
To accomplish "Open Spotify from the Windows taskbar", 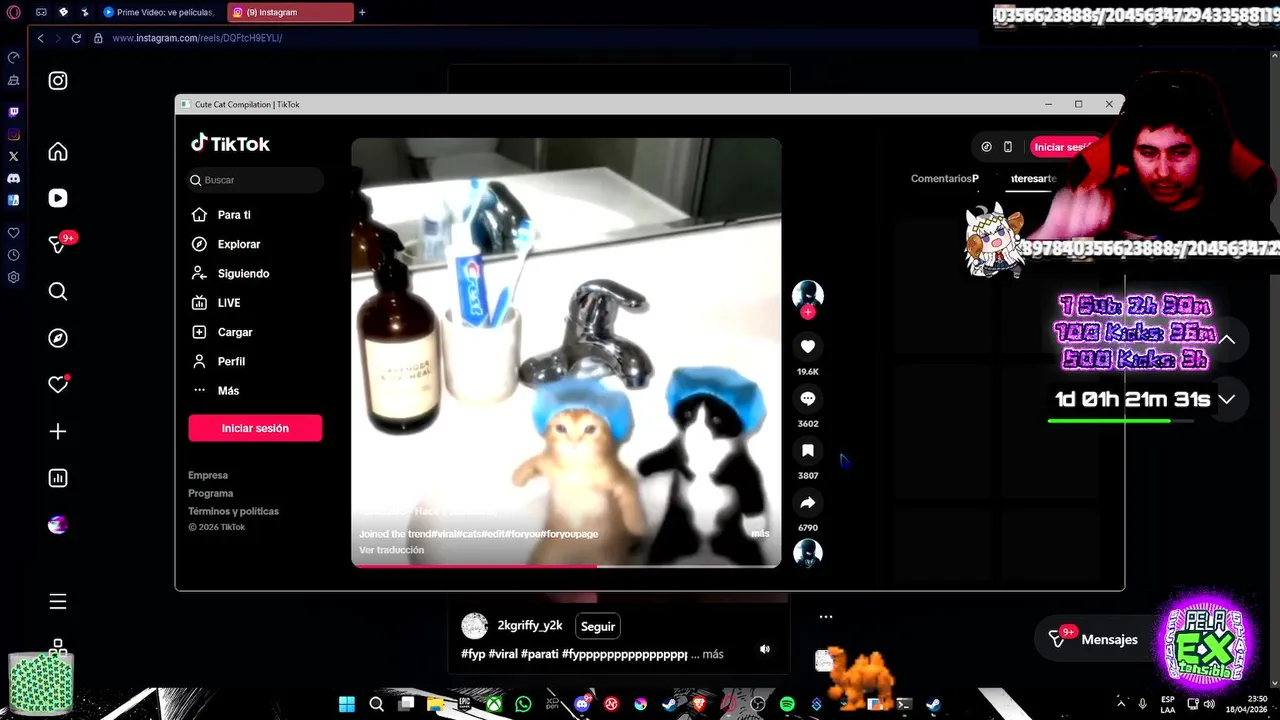I will [x=787, y=704].
